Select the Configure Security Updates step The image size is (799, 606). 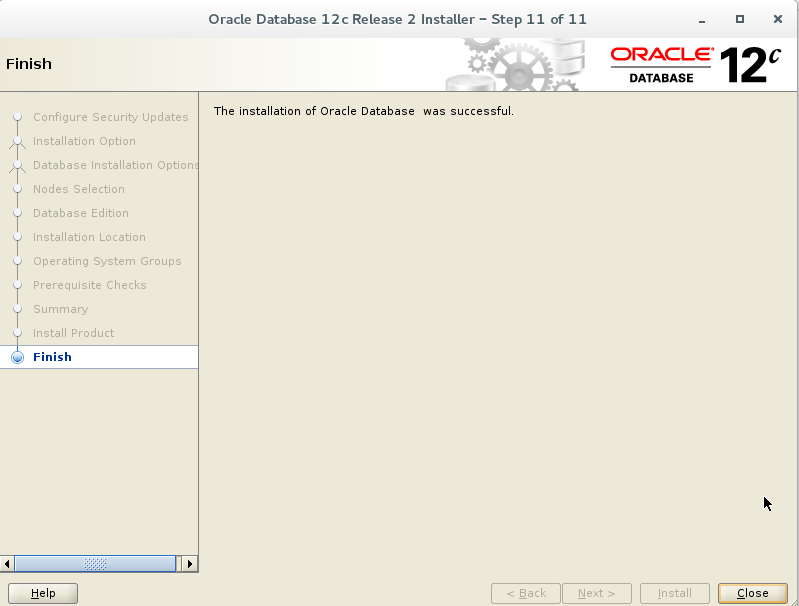(x=111, y=117)
